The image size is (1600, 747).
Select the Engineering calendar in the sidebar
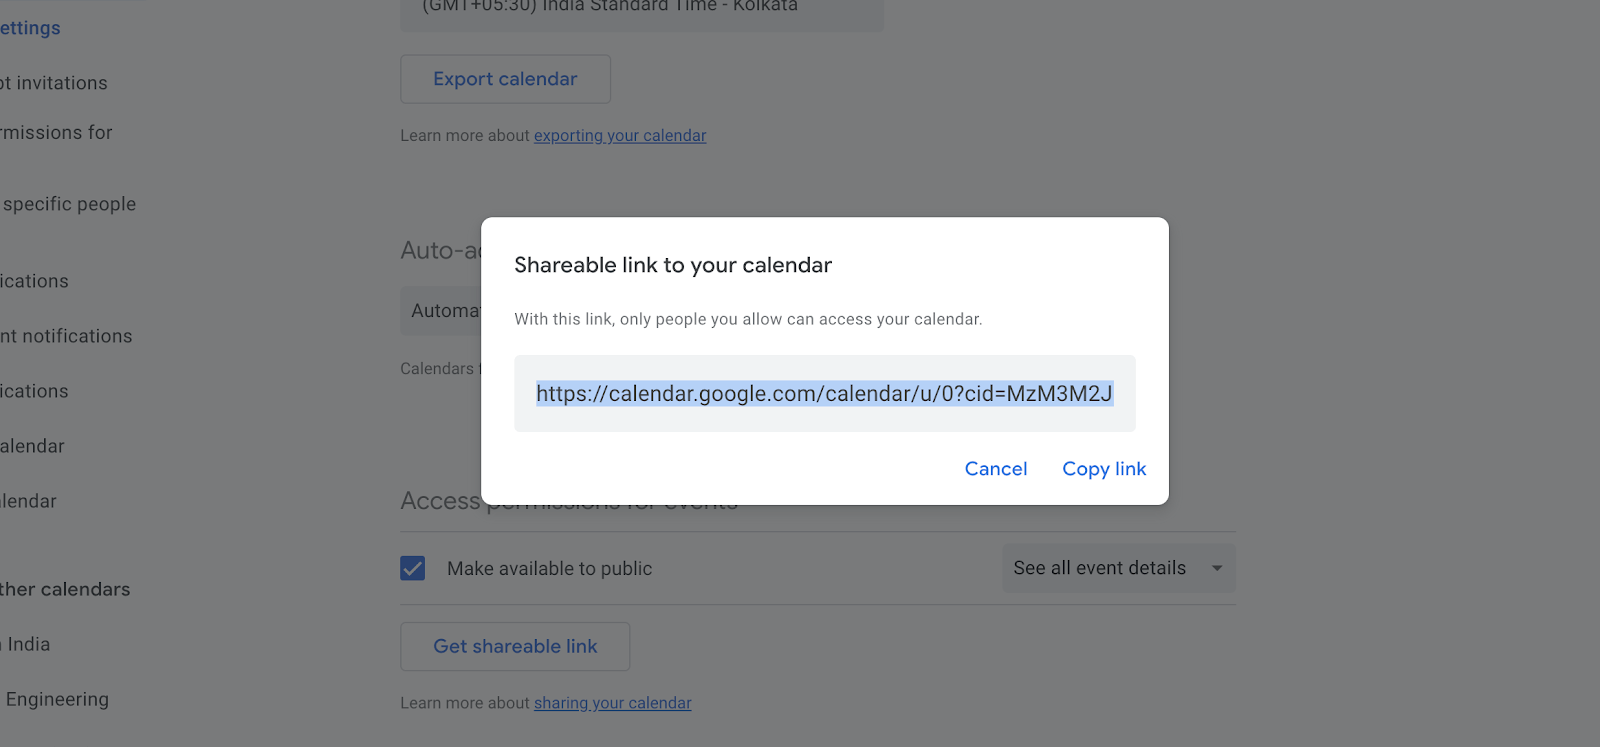(58, 698)
